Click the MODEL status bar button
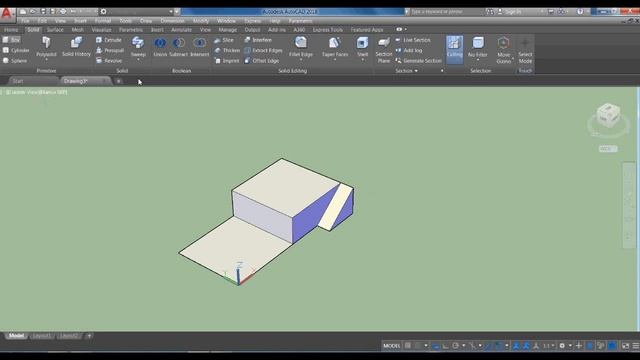The width and height of the screenshot is (640, 360). pyautogui.click(x=391, y=346)
